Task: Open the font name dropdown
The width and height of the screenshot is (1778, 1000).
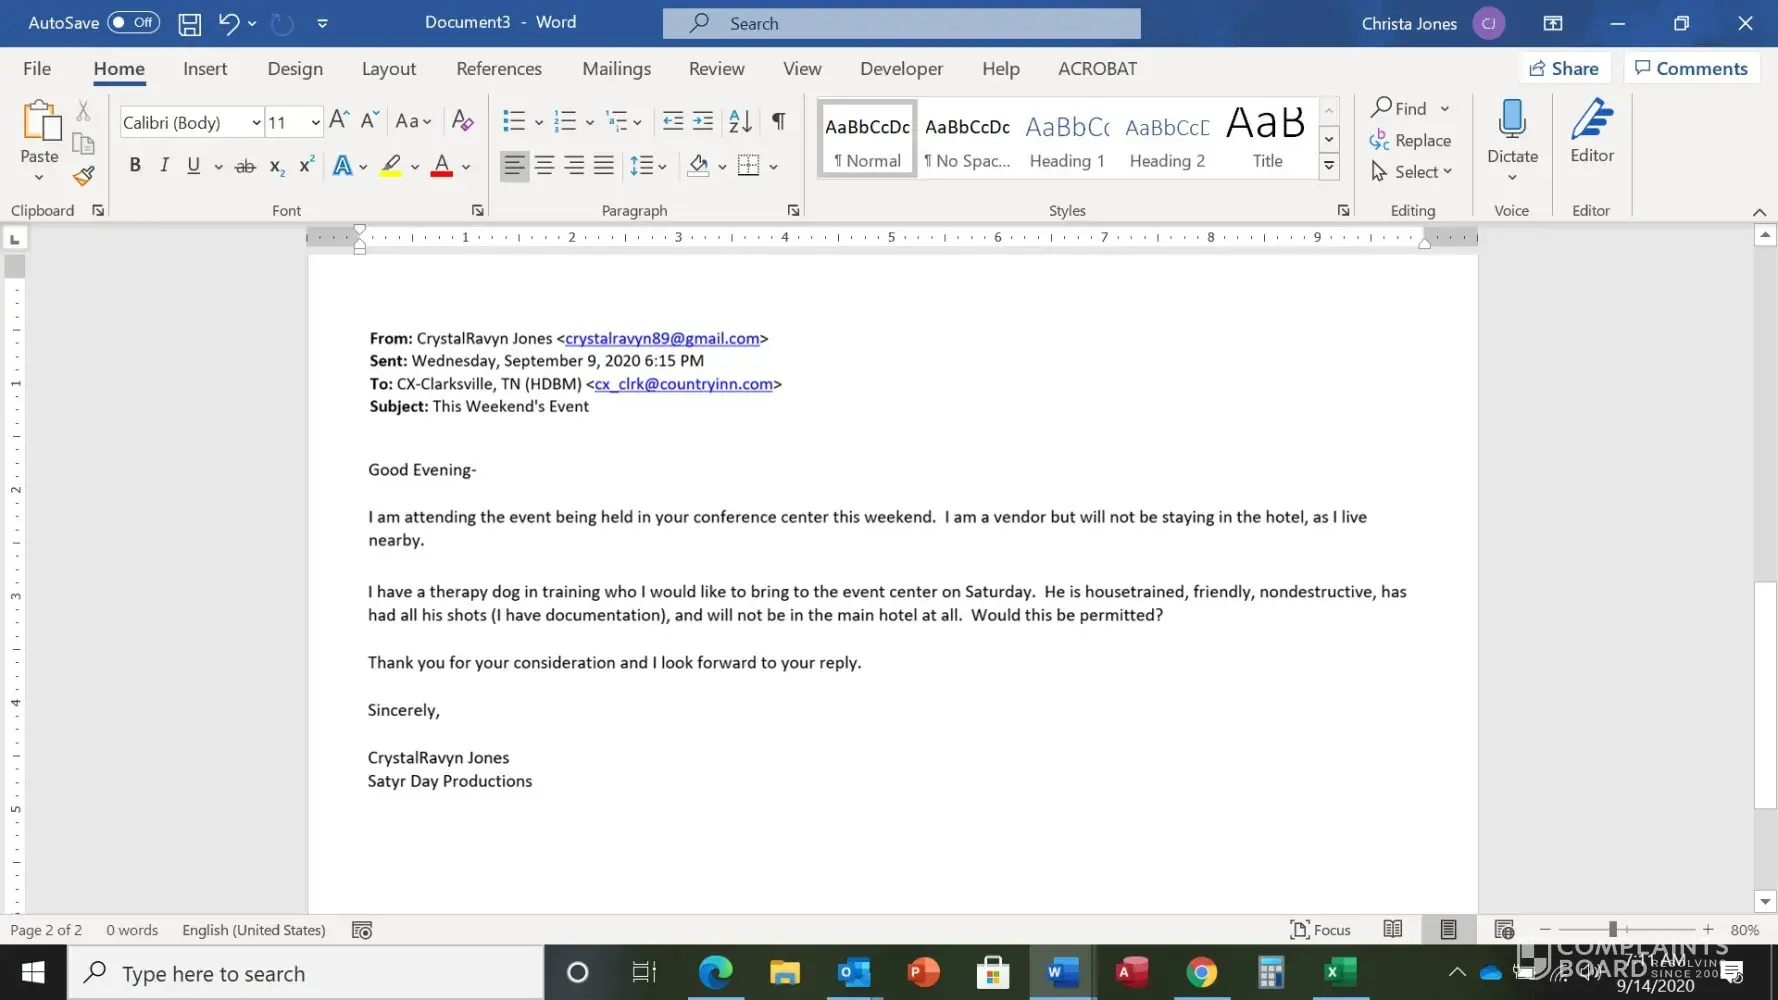Action: [256, 122]
